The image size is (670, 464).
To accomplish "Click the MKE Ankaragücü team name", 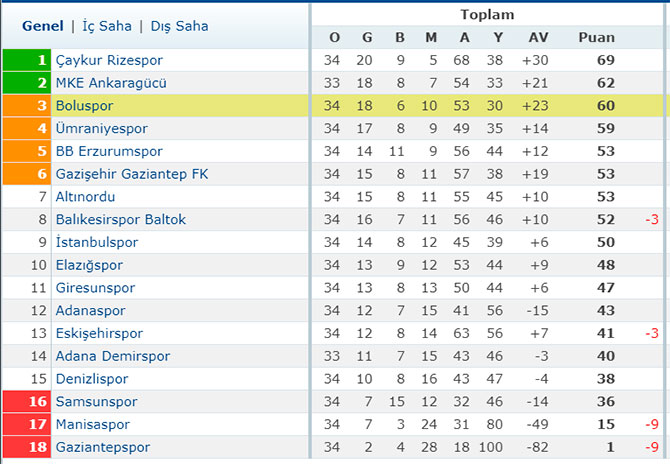I will pyautogui.click(x=111, y=83).
